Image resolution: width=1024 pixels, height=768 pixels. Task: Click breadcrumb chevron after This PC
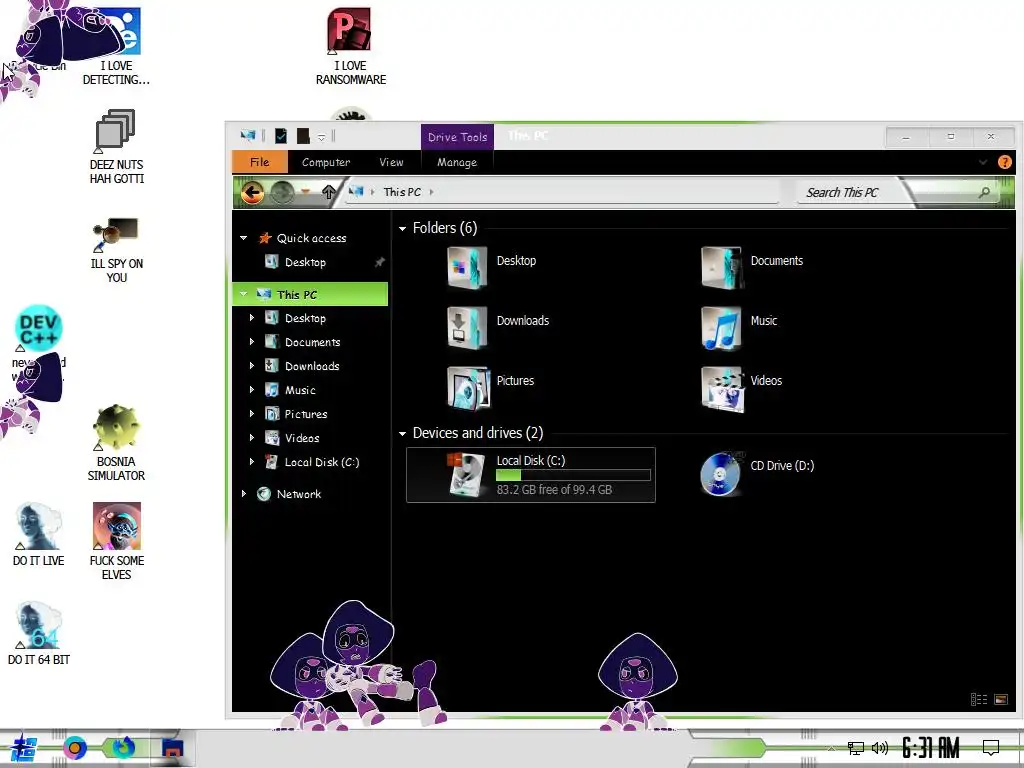tap(432, 192)
